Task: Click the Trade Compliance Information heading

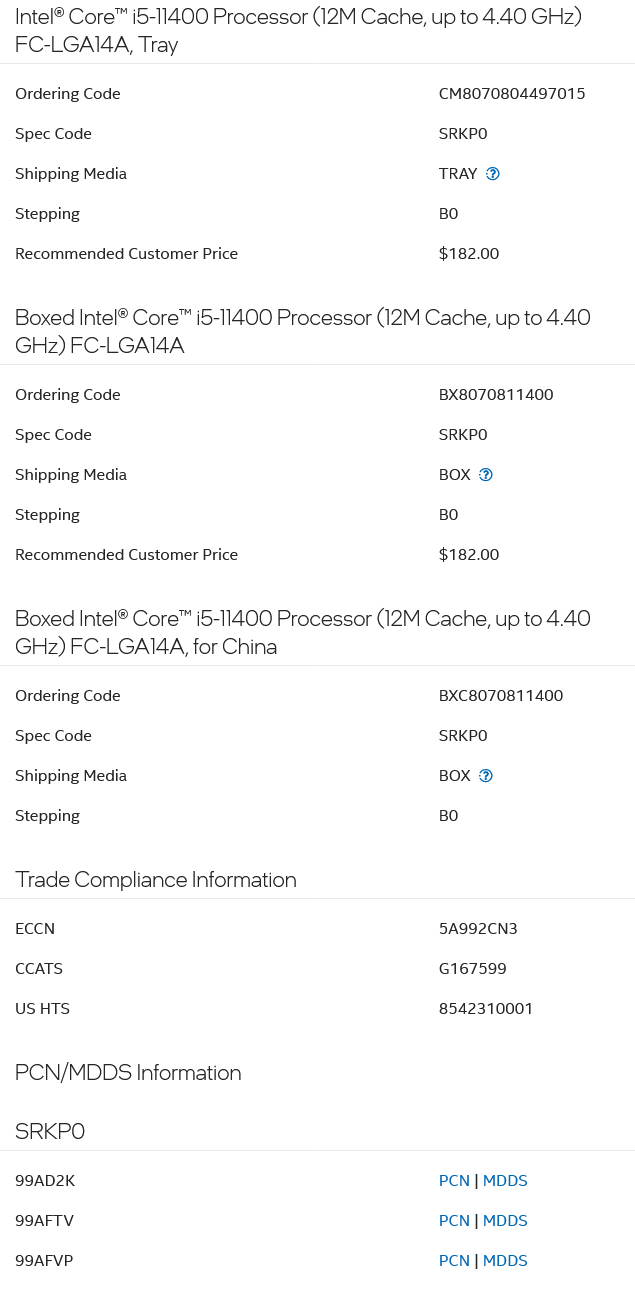Action: pyautogui.click(x=156, y=879)
